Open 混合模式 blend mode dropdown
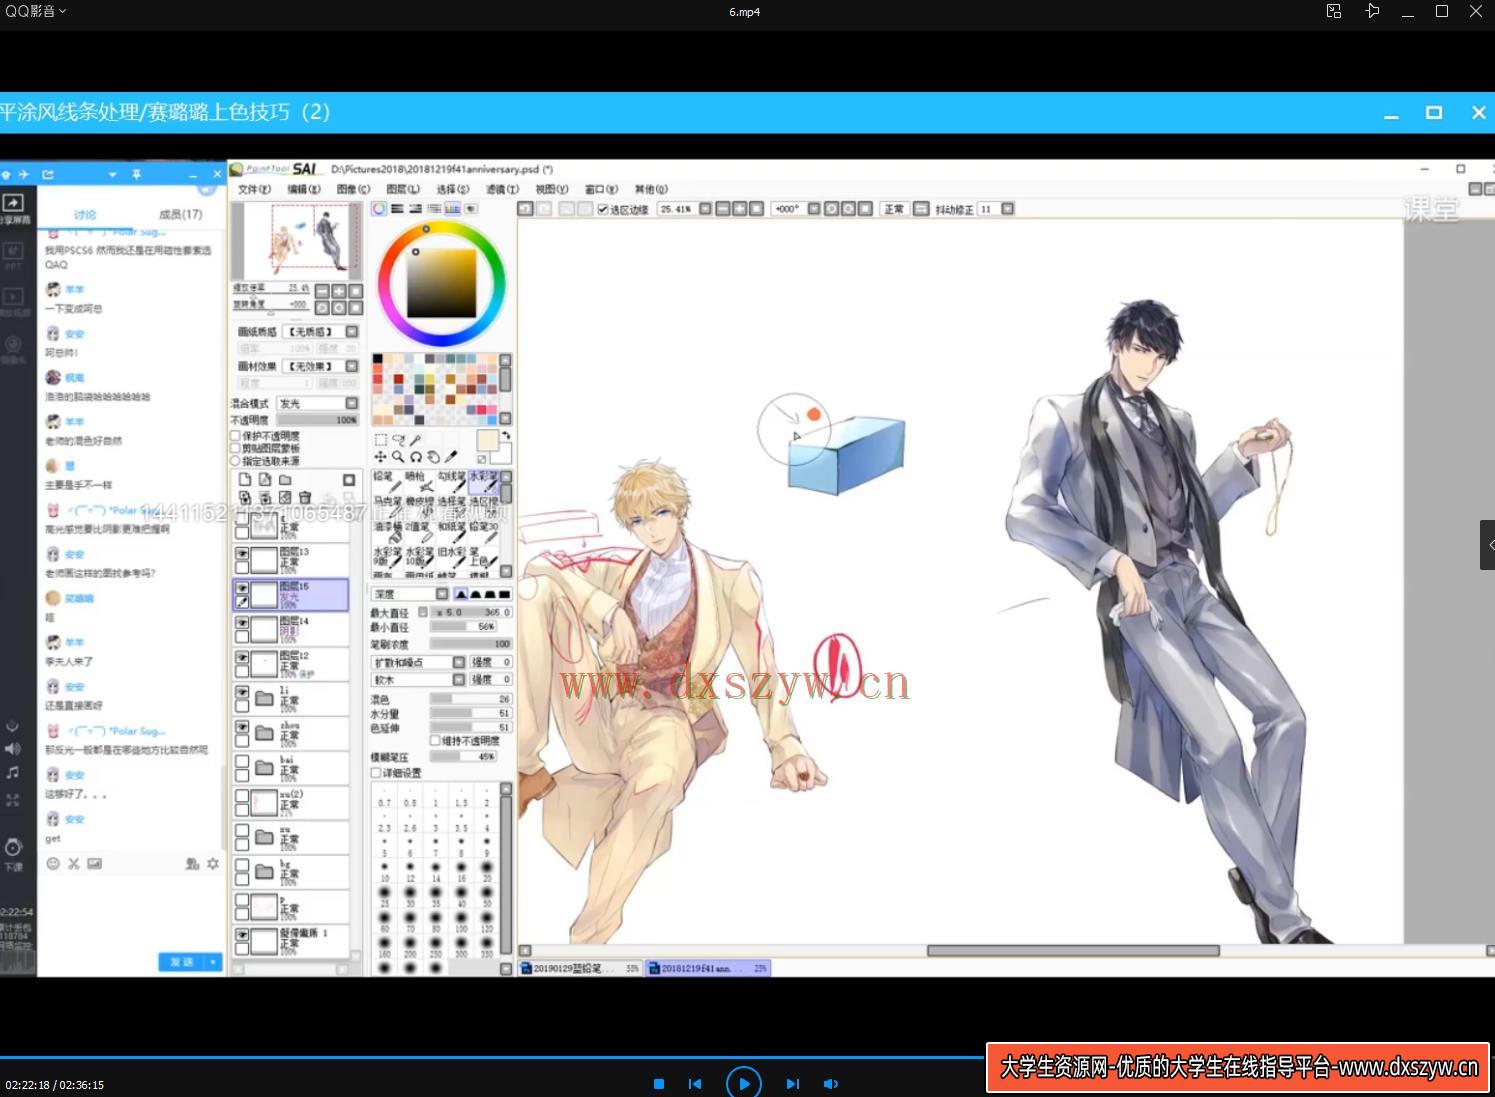 click(352, 403)
